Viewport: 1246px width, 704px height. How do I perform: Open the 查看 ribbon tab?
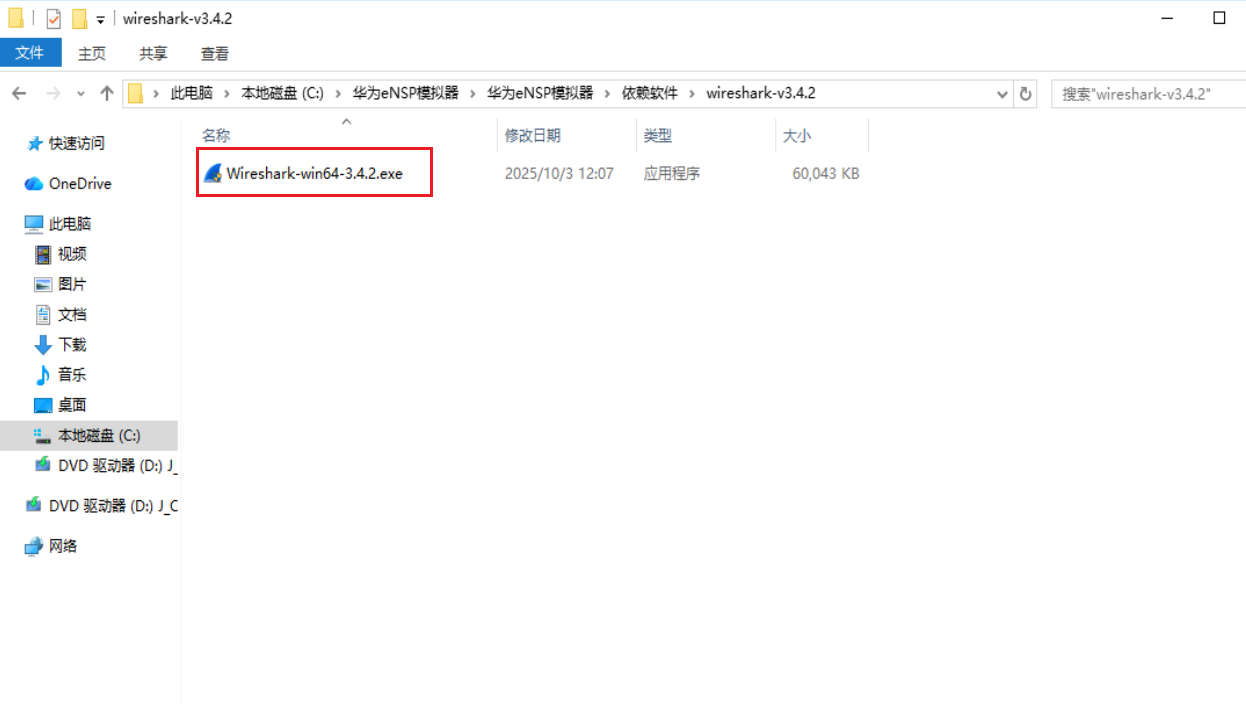coord(215,53)
